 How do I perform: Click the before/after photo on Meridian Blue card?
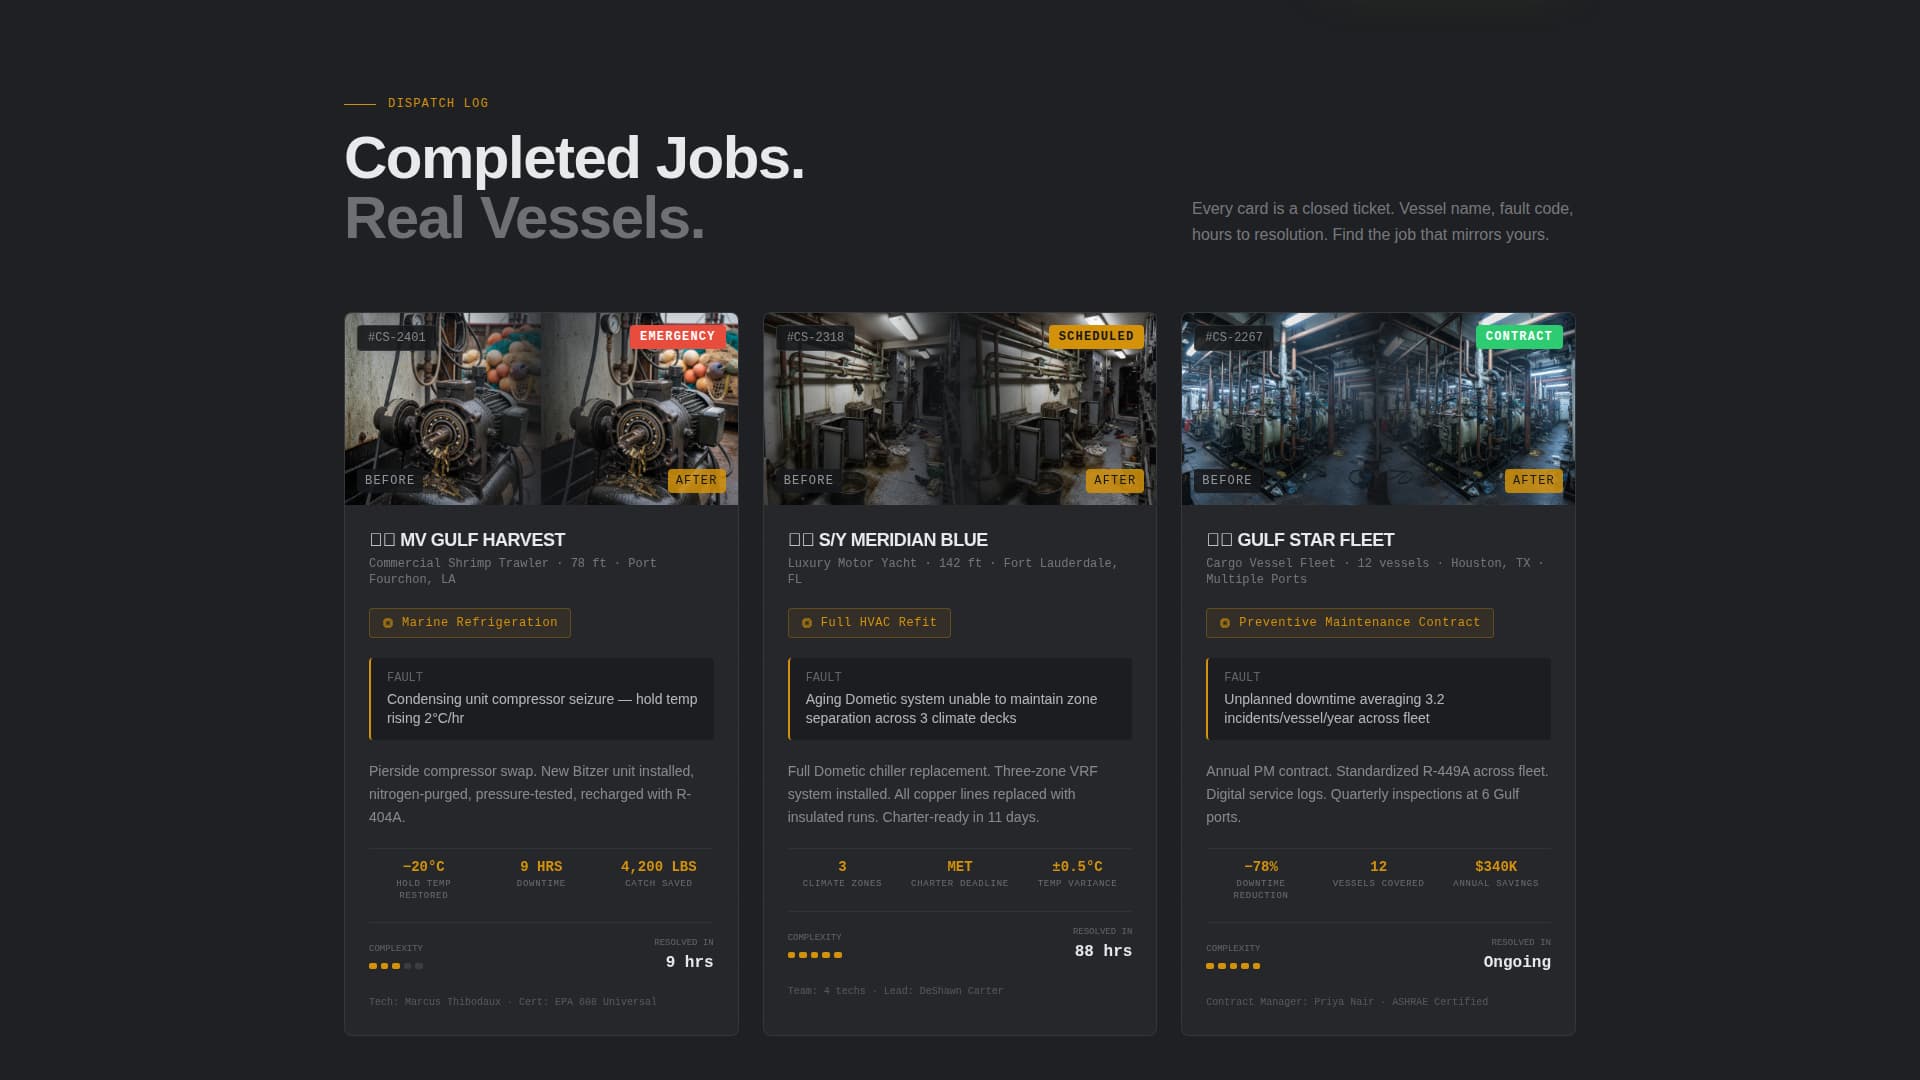pyautogui.click(x=959, y=409)
